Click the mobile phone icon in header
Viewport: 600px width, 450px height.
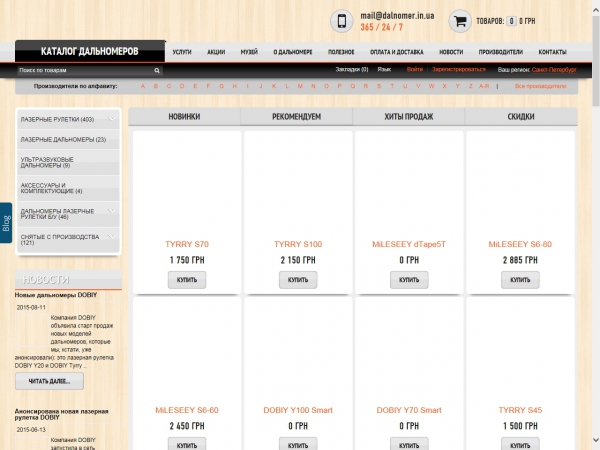pyautogui.click(x=341, y=21)
